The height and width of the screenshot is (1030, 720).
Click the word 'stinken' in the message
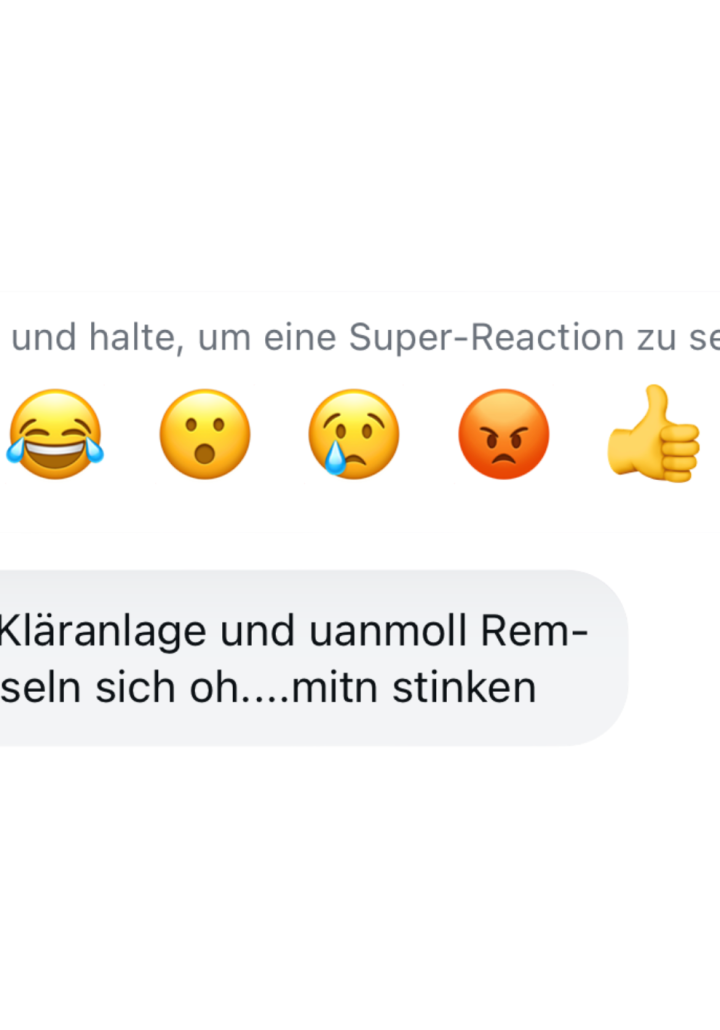click(464, 688)
